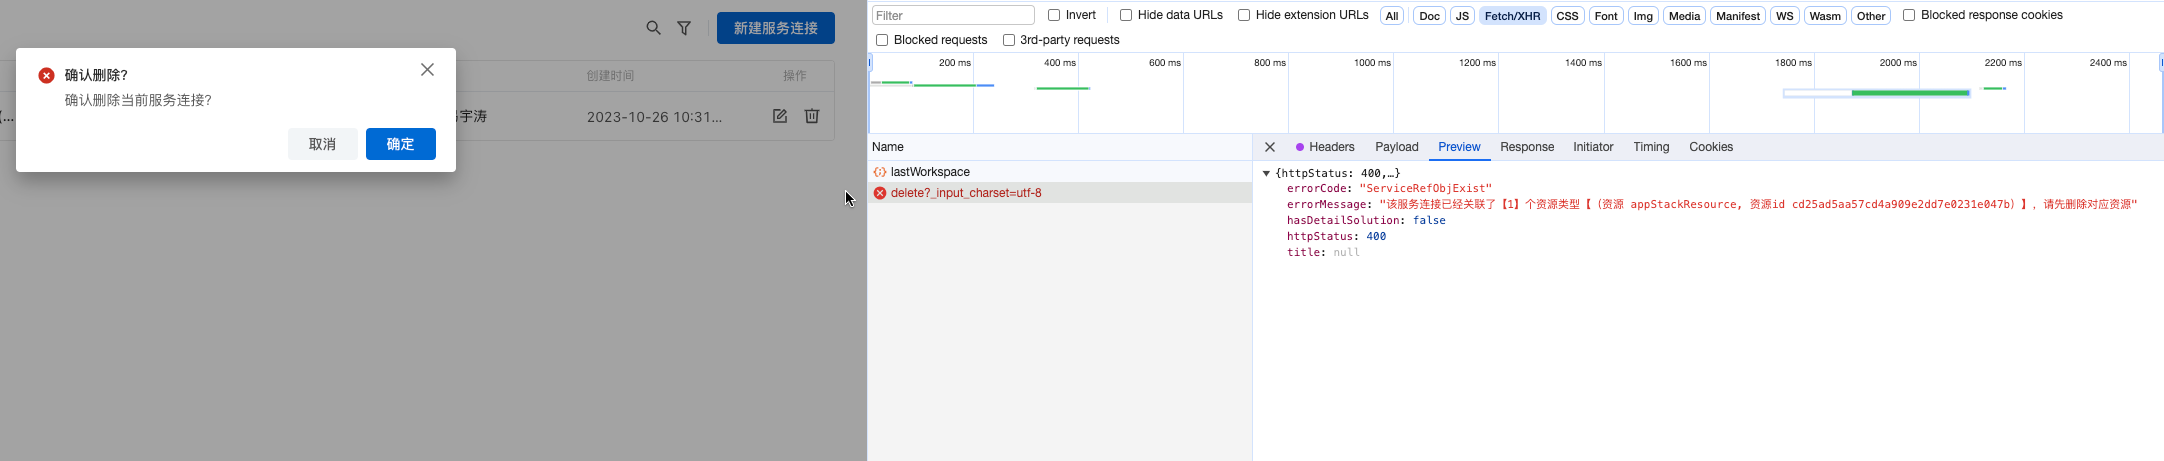Confirm deletion with 确定 button
The width and height of the screenshot is (2164, 461).
pyautogui.click(x=400, y=144)
